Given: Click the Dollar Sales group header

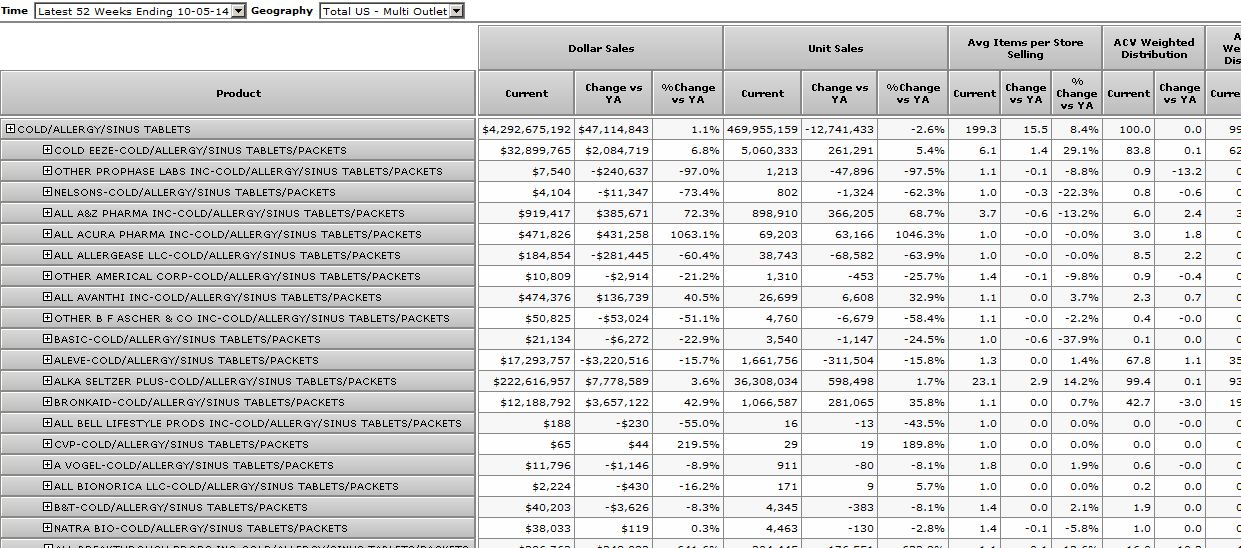Looking at the screenshot, I should click(x=601, y=48).
